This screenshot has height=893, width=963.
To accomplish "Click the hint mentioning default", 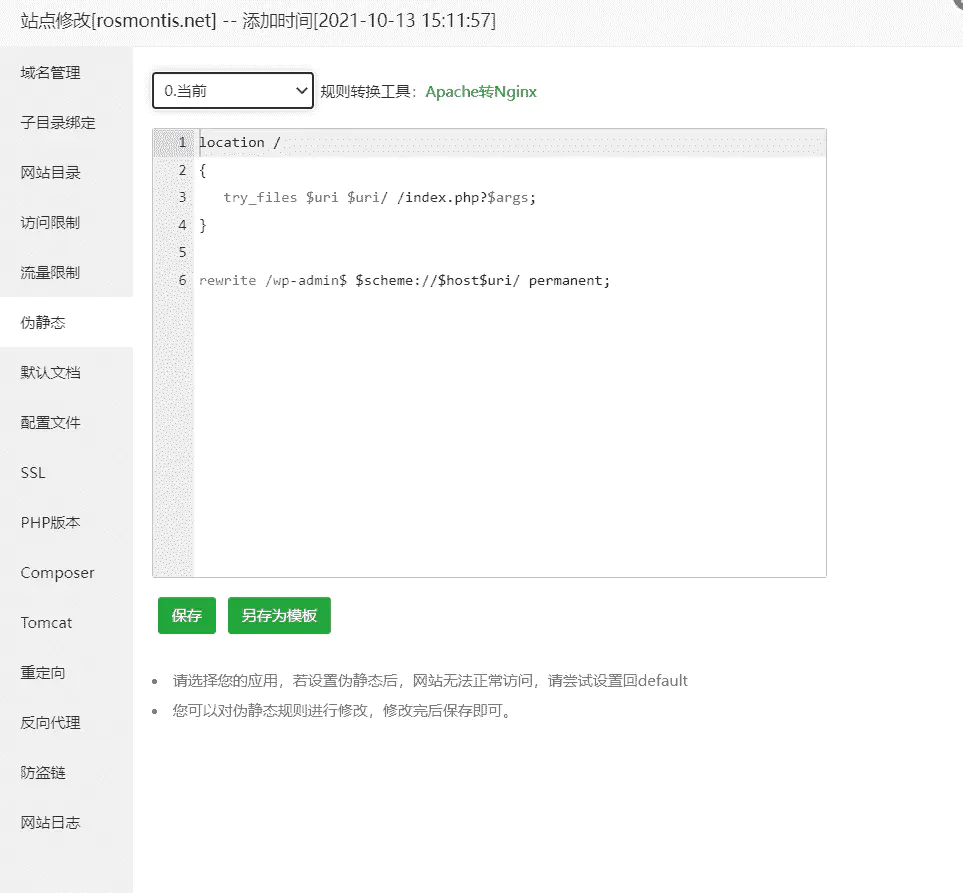I will [x=430, y=681].
